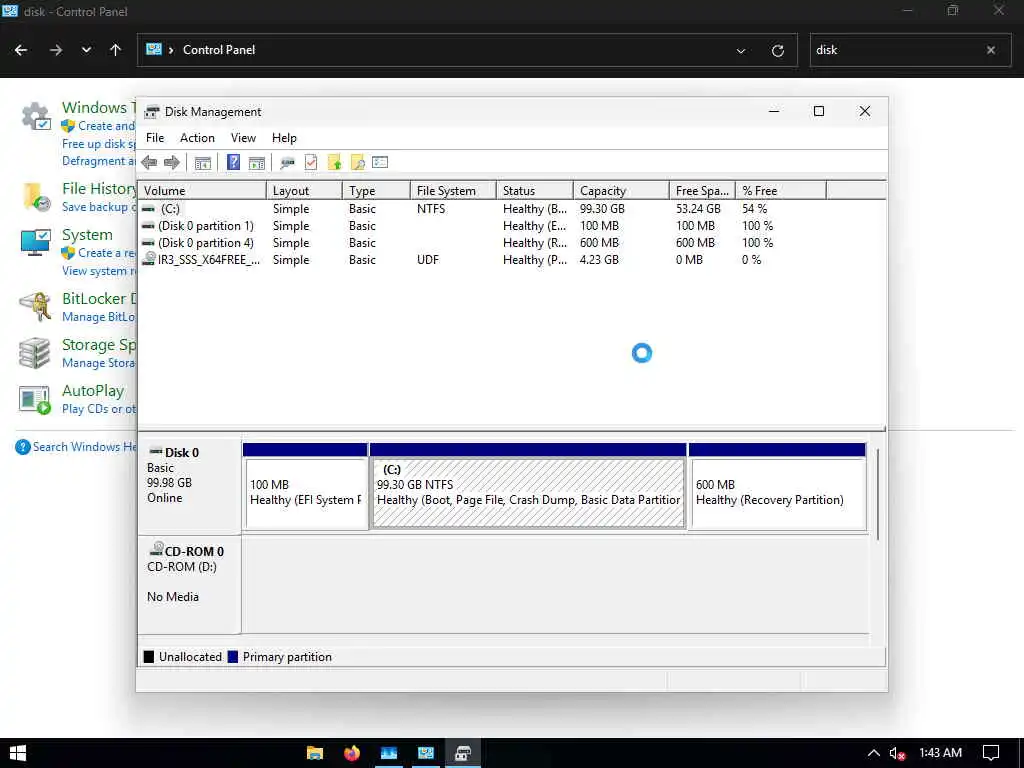Screen dimensions: 1024x768
Task: Sort by the Type column header
Action: click(376, 191)
